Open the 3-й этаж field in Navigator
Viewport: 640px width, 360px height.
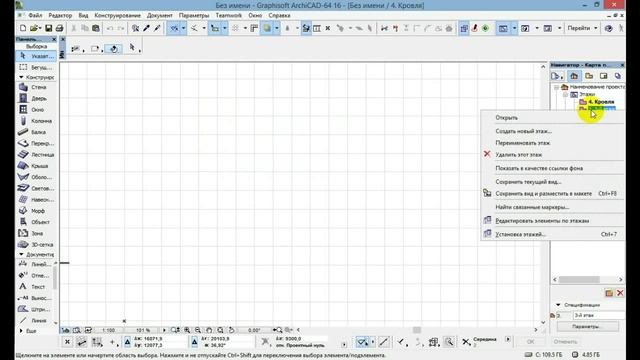pos(599,315)
